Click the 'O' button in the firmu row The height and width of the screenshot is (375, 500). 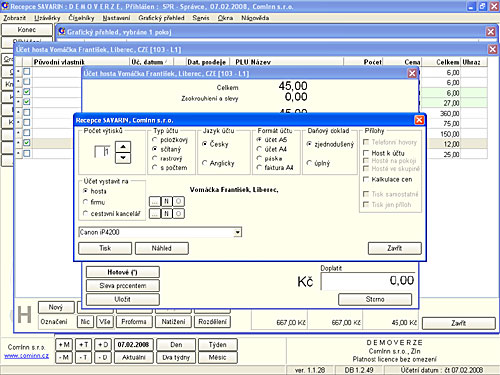179,201
